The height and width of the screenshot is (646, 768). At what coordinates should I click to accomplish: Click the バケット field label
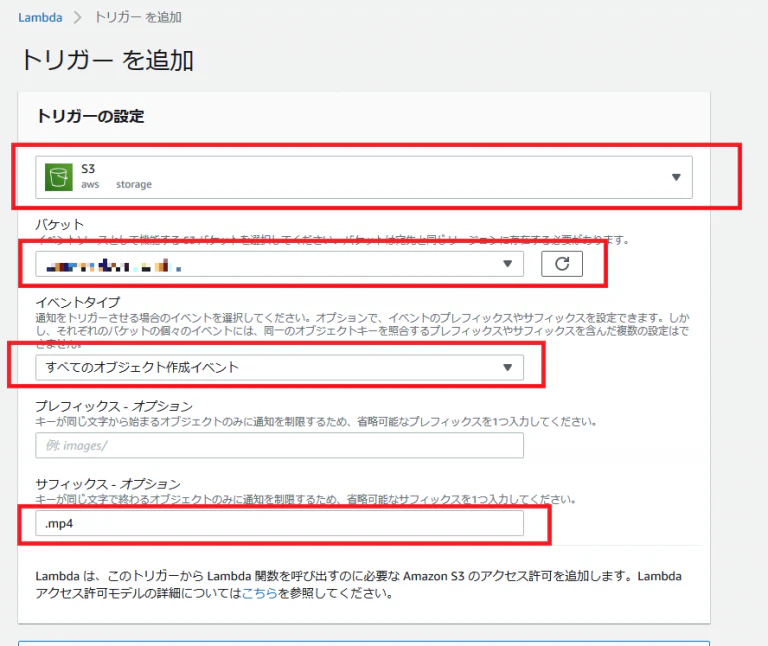pos(60,224)
